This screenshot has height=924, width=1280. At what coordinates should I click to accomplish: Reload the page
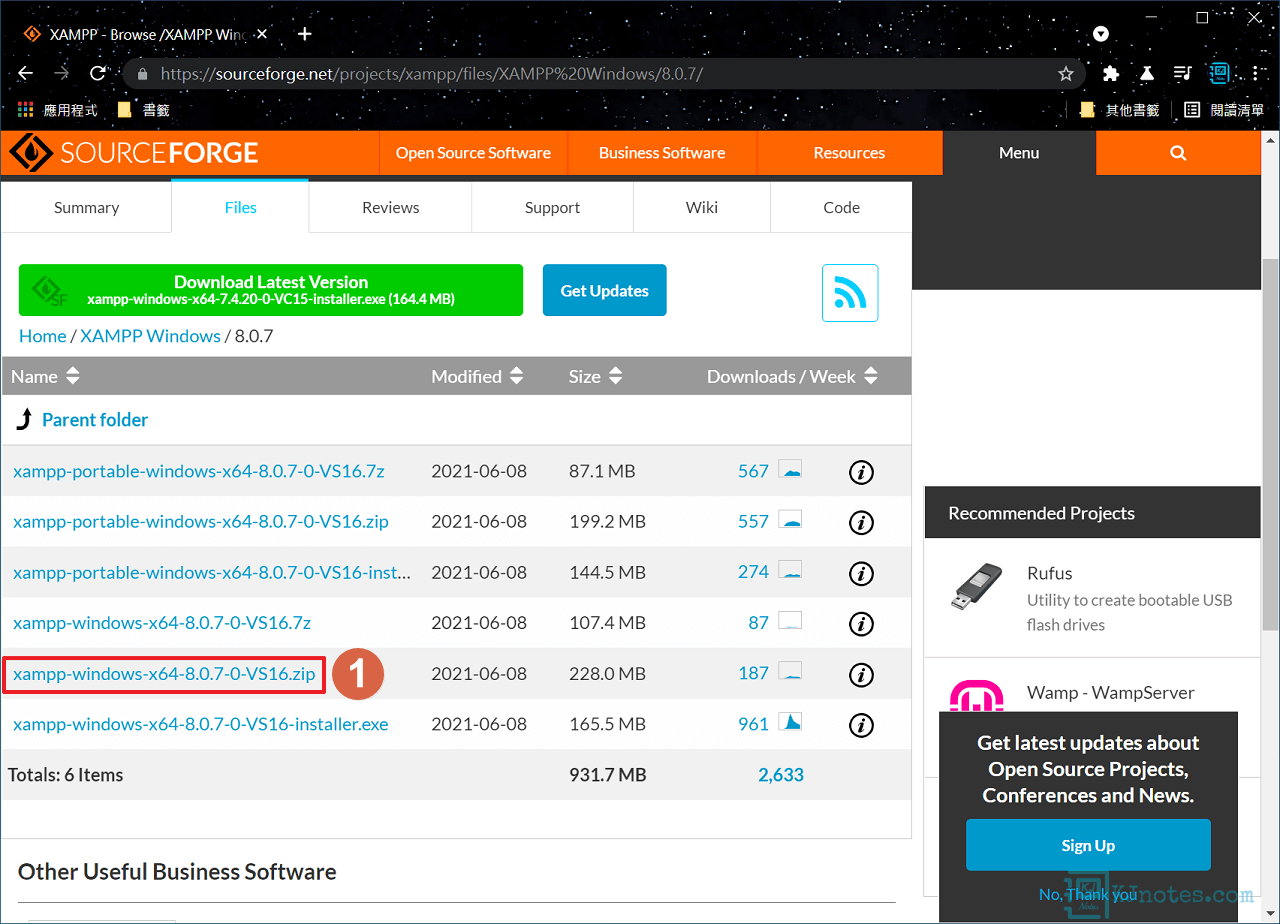click(98, 73)
